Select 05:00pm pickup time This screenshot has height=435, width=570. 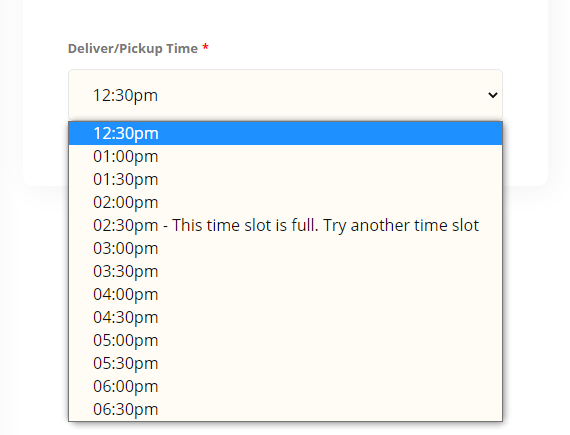(x=285, y=340)
